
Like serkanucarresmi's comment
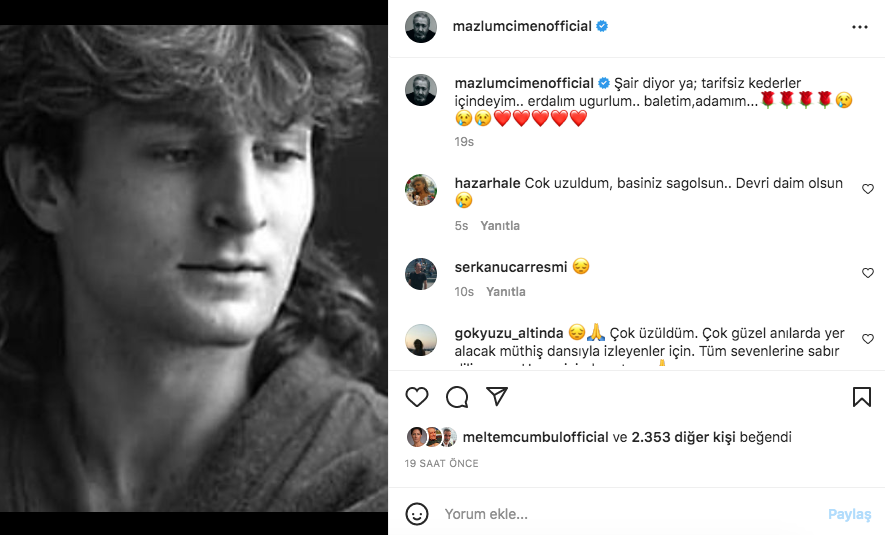[868, 273]
